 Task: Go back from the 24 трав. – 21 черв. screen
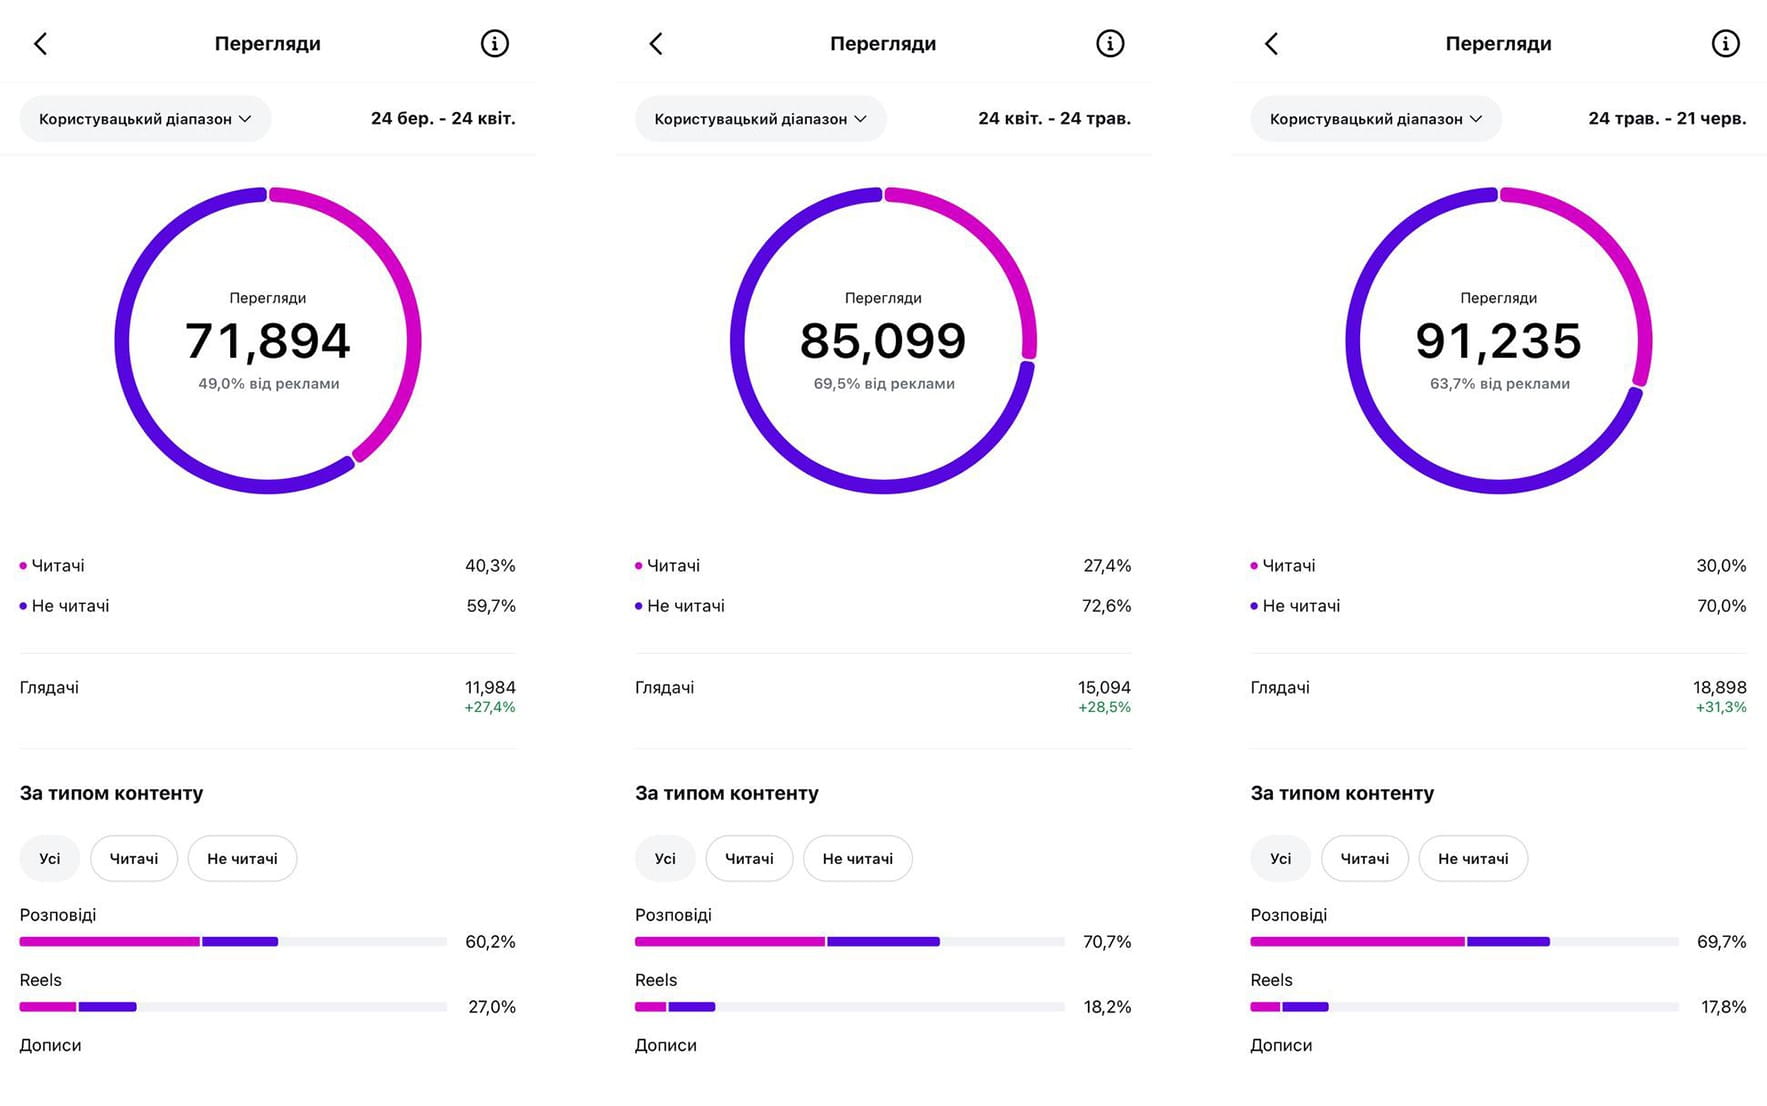click(x=1271, y=44)
